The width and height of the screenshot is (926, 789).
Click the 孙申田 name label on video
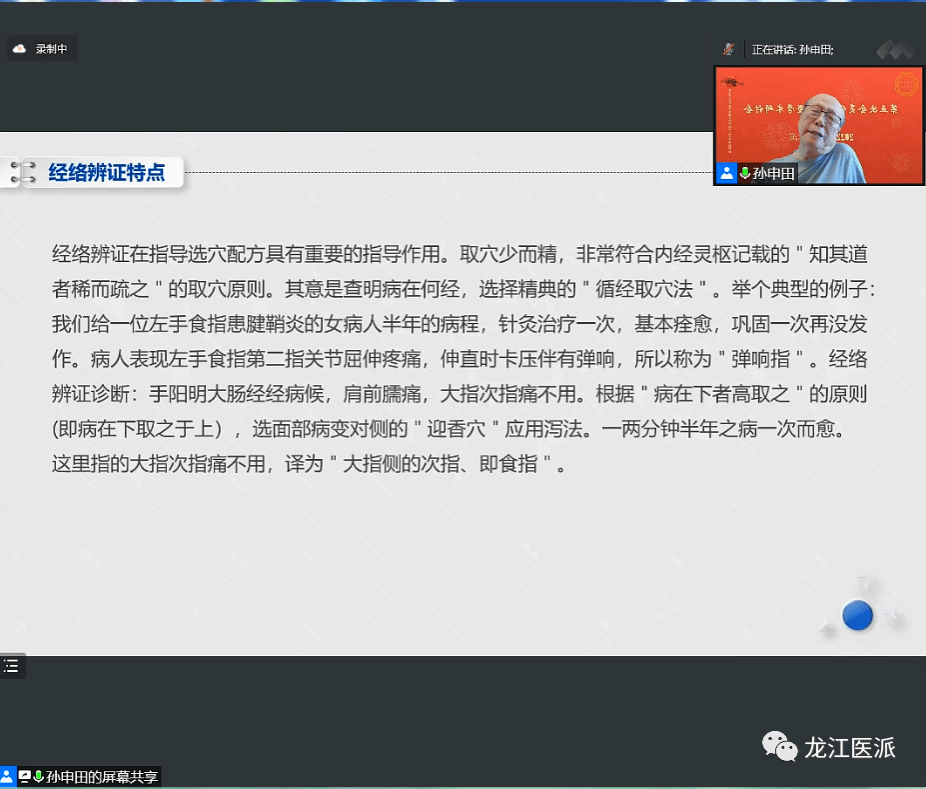tap(774, 173)
